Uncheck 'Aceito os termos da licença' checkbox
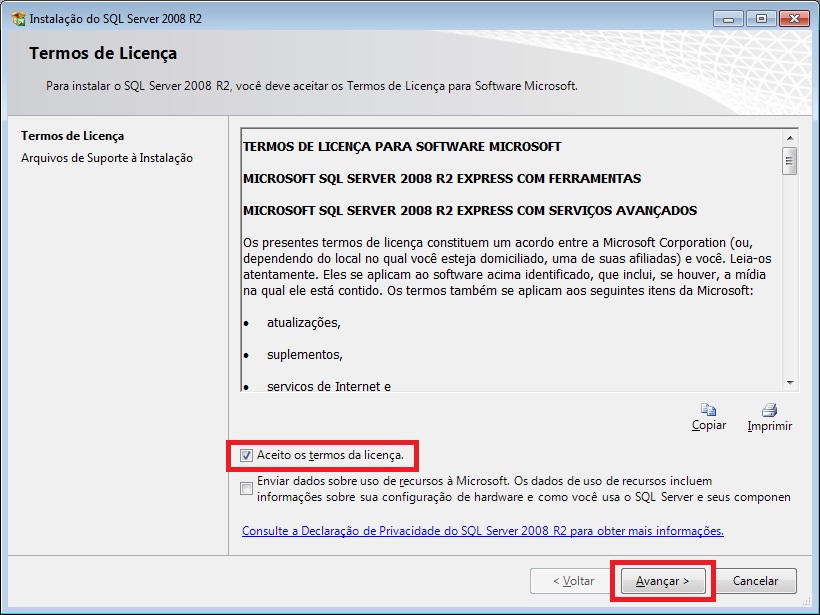The image size is (820, 615). click(x=246, y=455)
